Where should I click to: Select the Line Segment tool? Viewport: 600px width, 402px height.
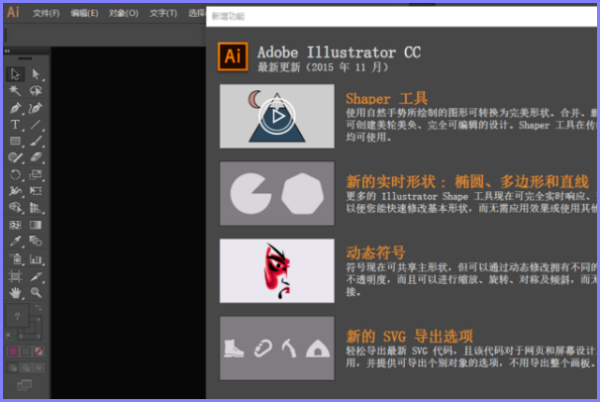tap(36, 124)
